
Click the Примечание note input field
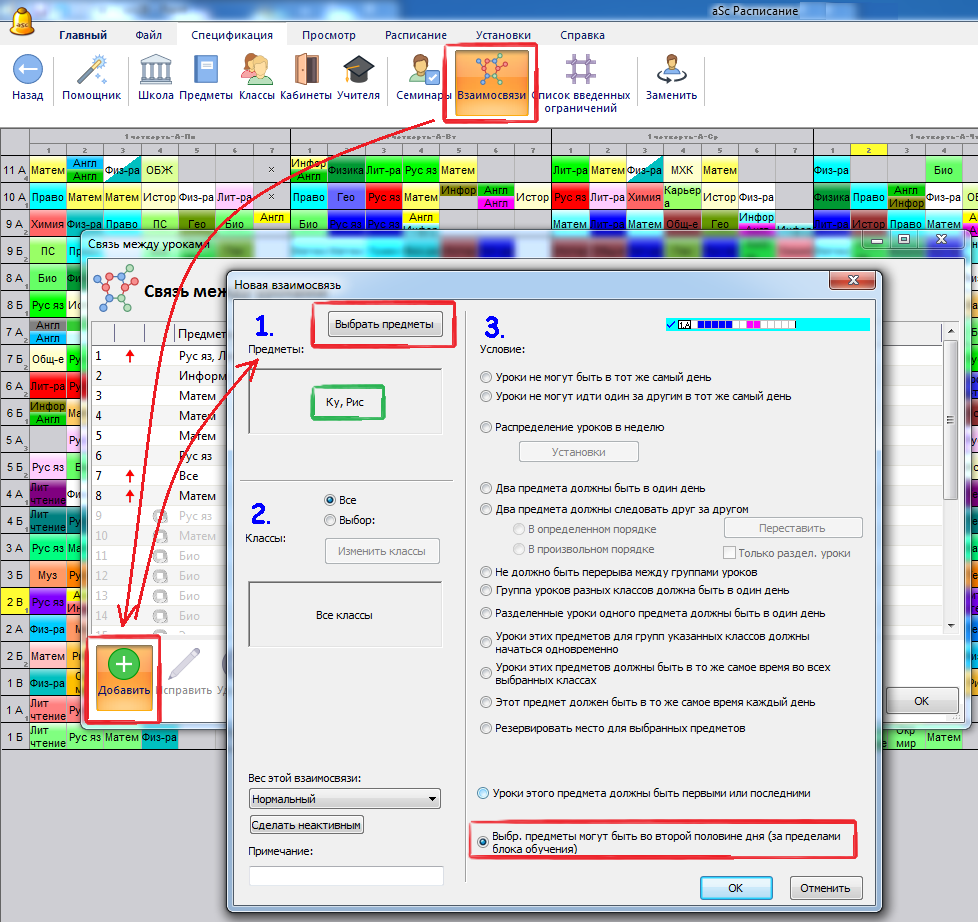[x=346, y=875]
